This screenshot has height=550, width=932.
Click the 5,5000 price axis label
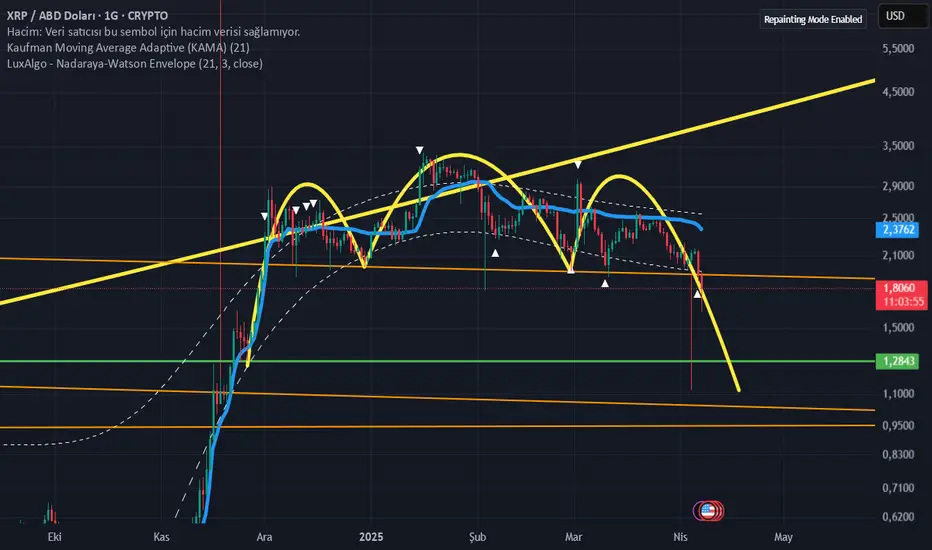click(x=898, y=49)
